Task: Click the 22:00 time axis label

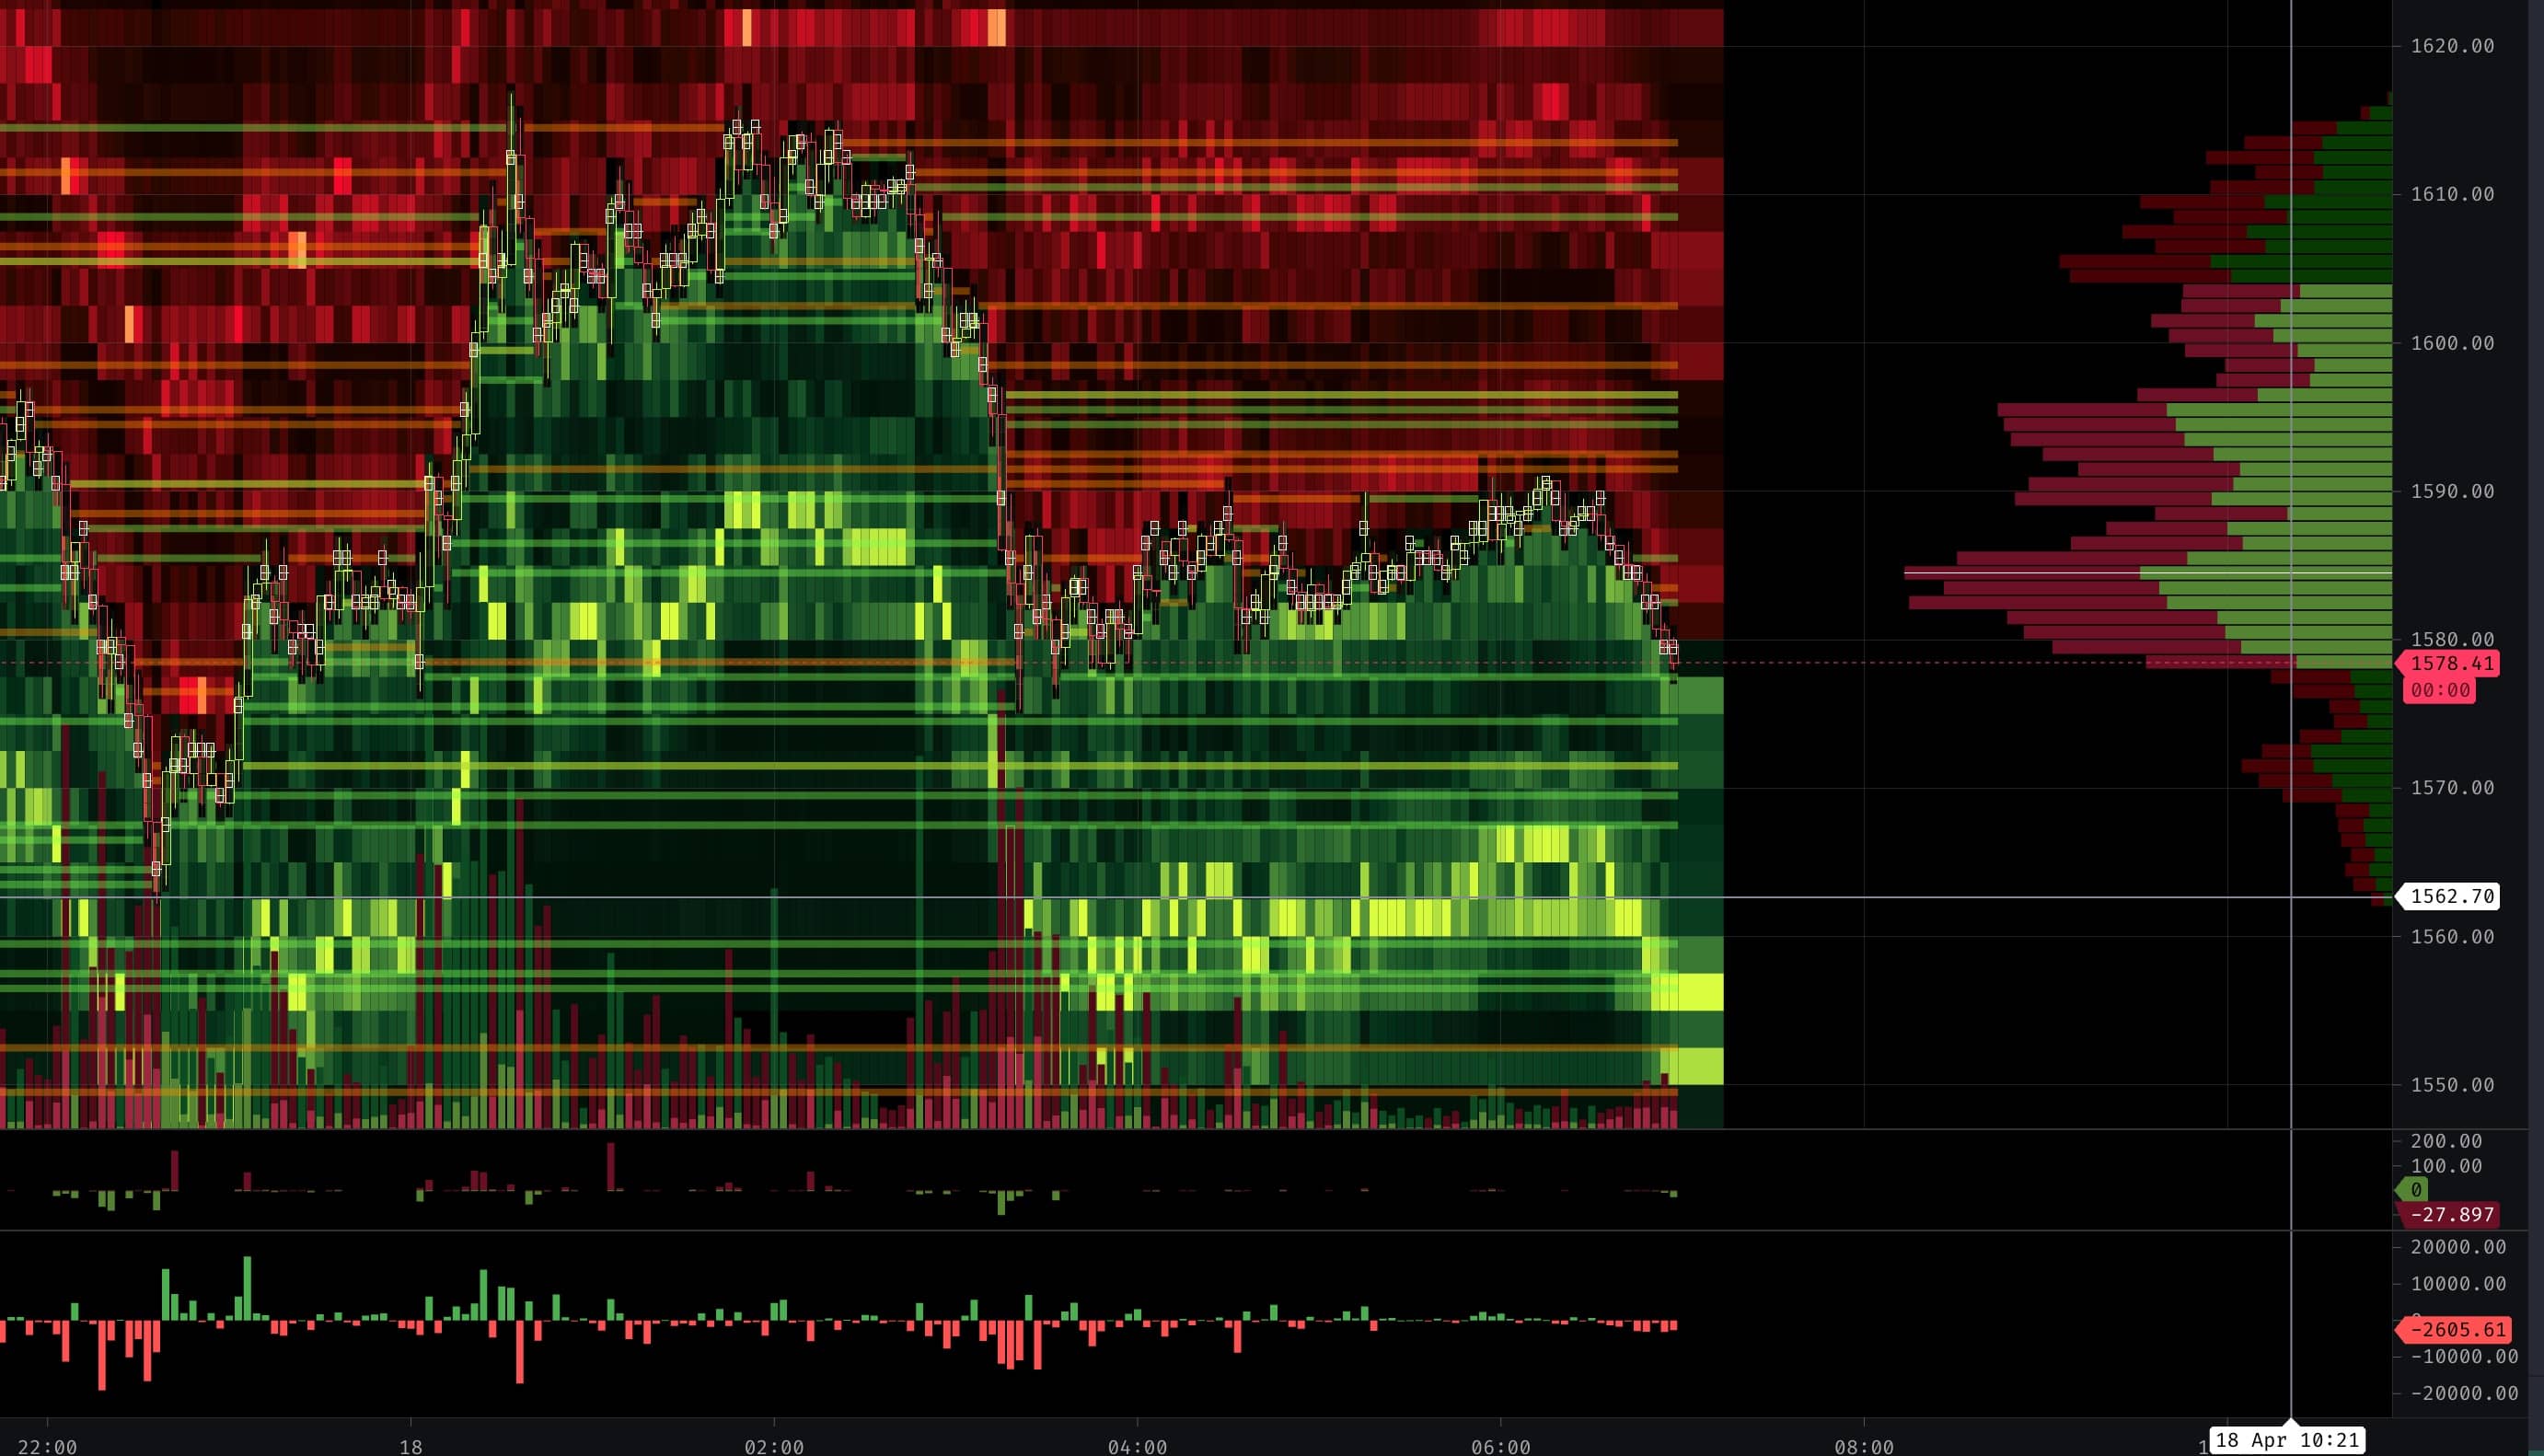Action: (x=47, y=1446)
